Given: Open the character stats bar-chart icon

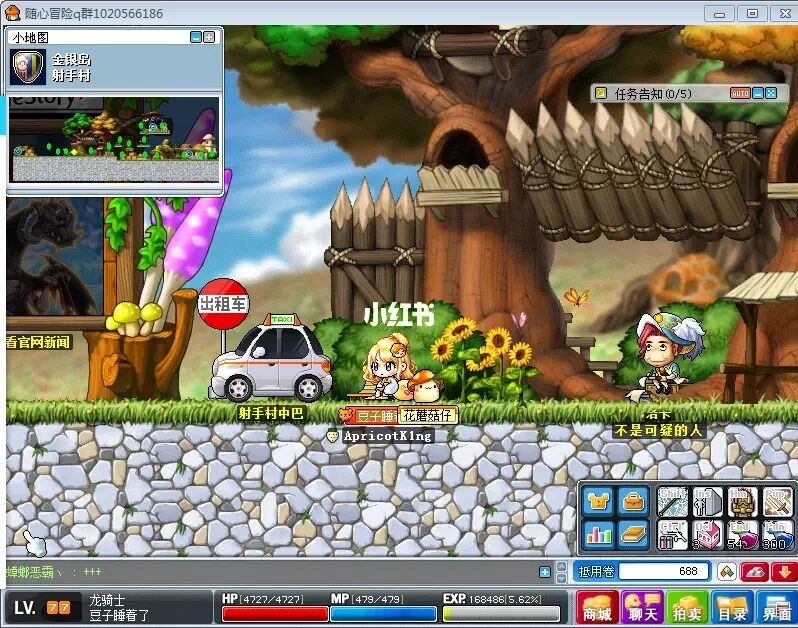Looking at the screenshot, I should 598,535.
